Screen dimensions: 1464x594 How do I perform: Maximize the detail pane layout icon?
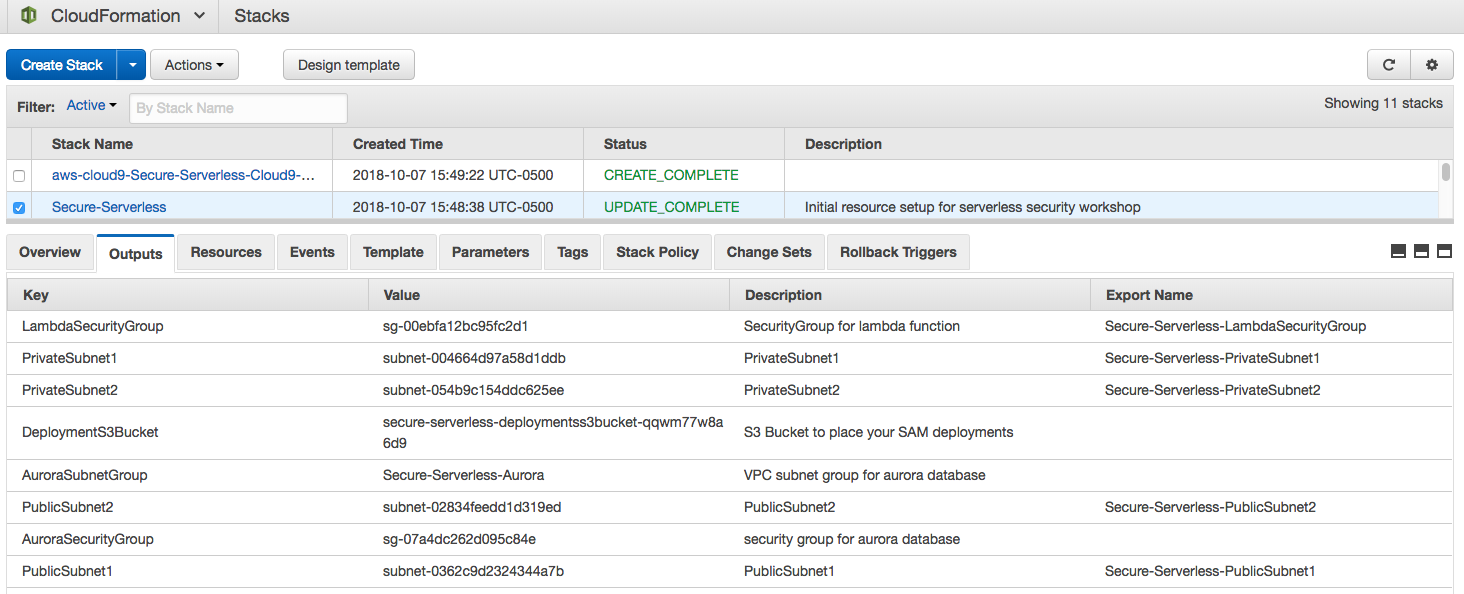point(1444,252)
